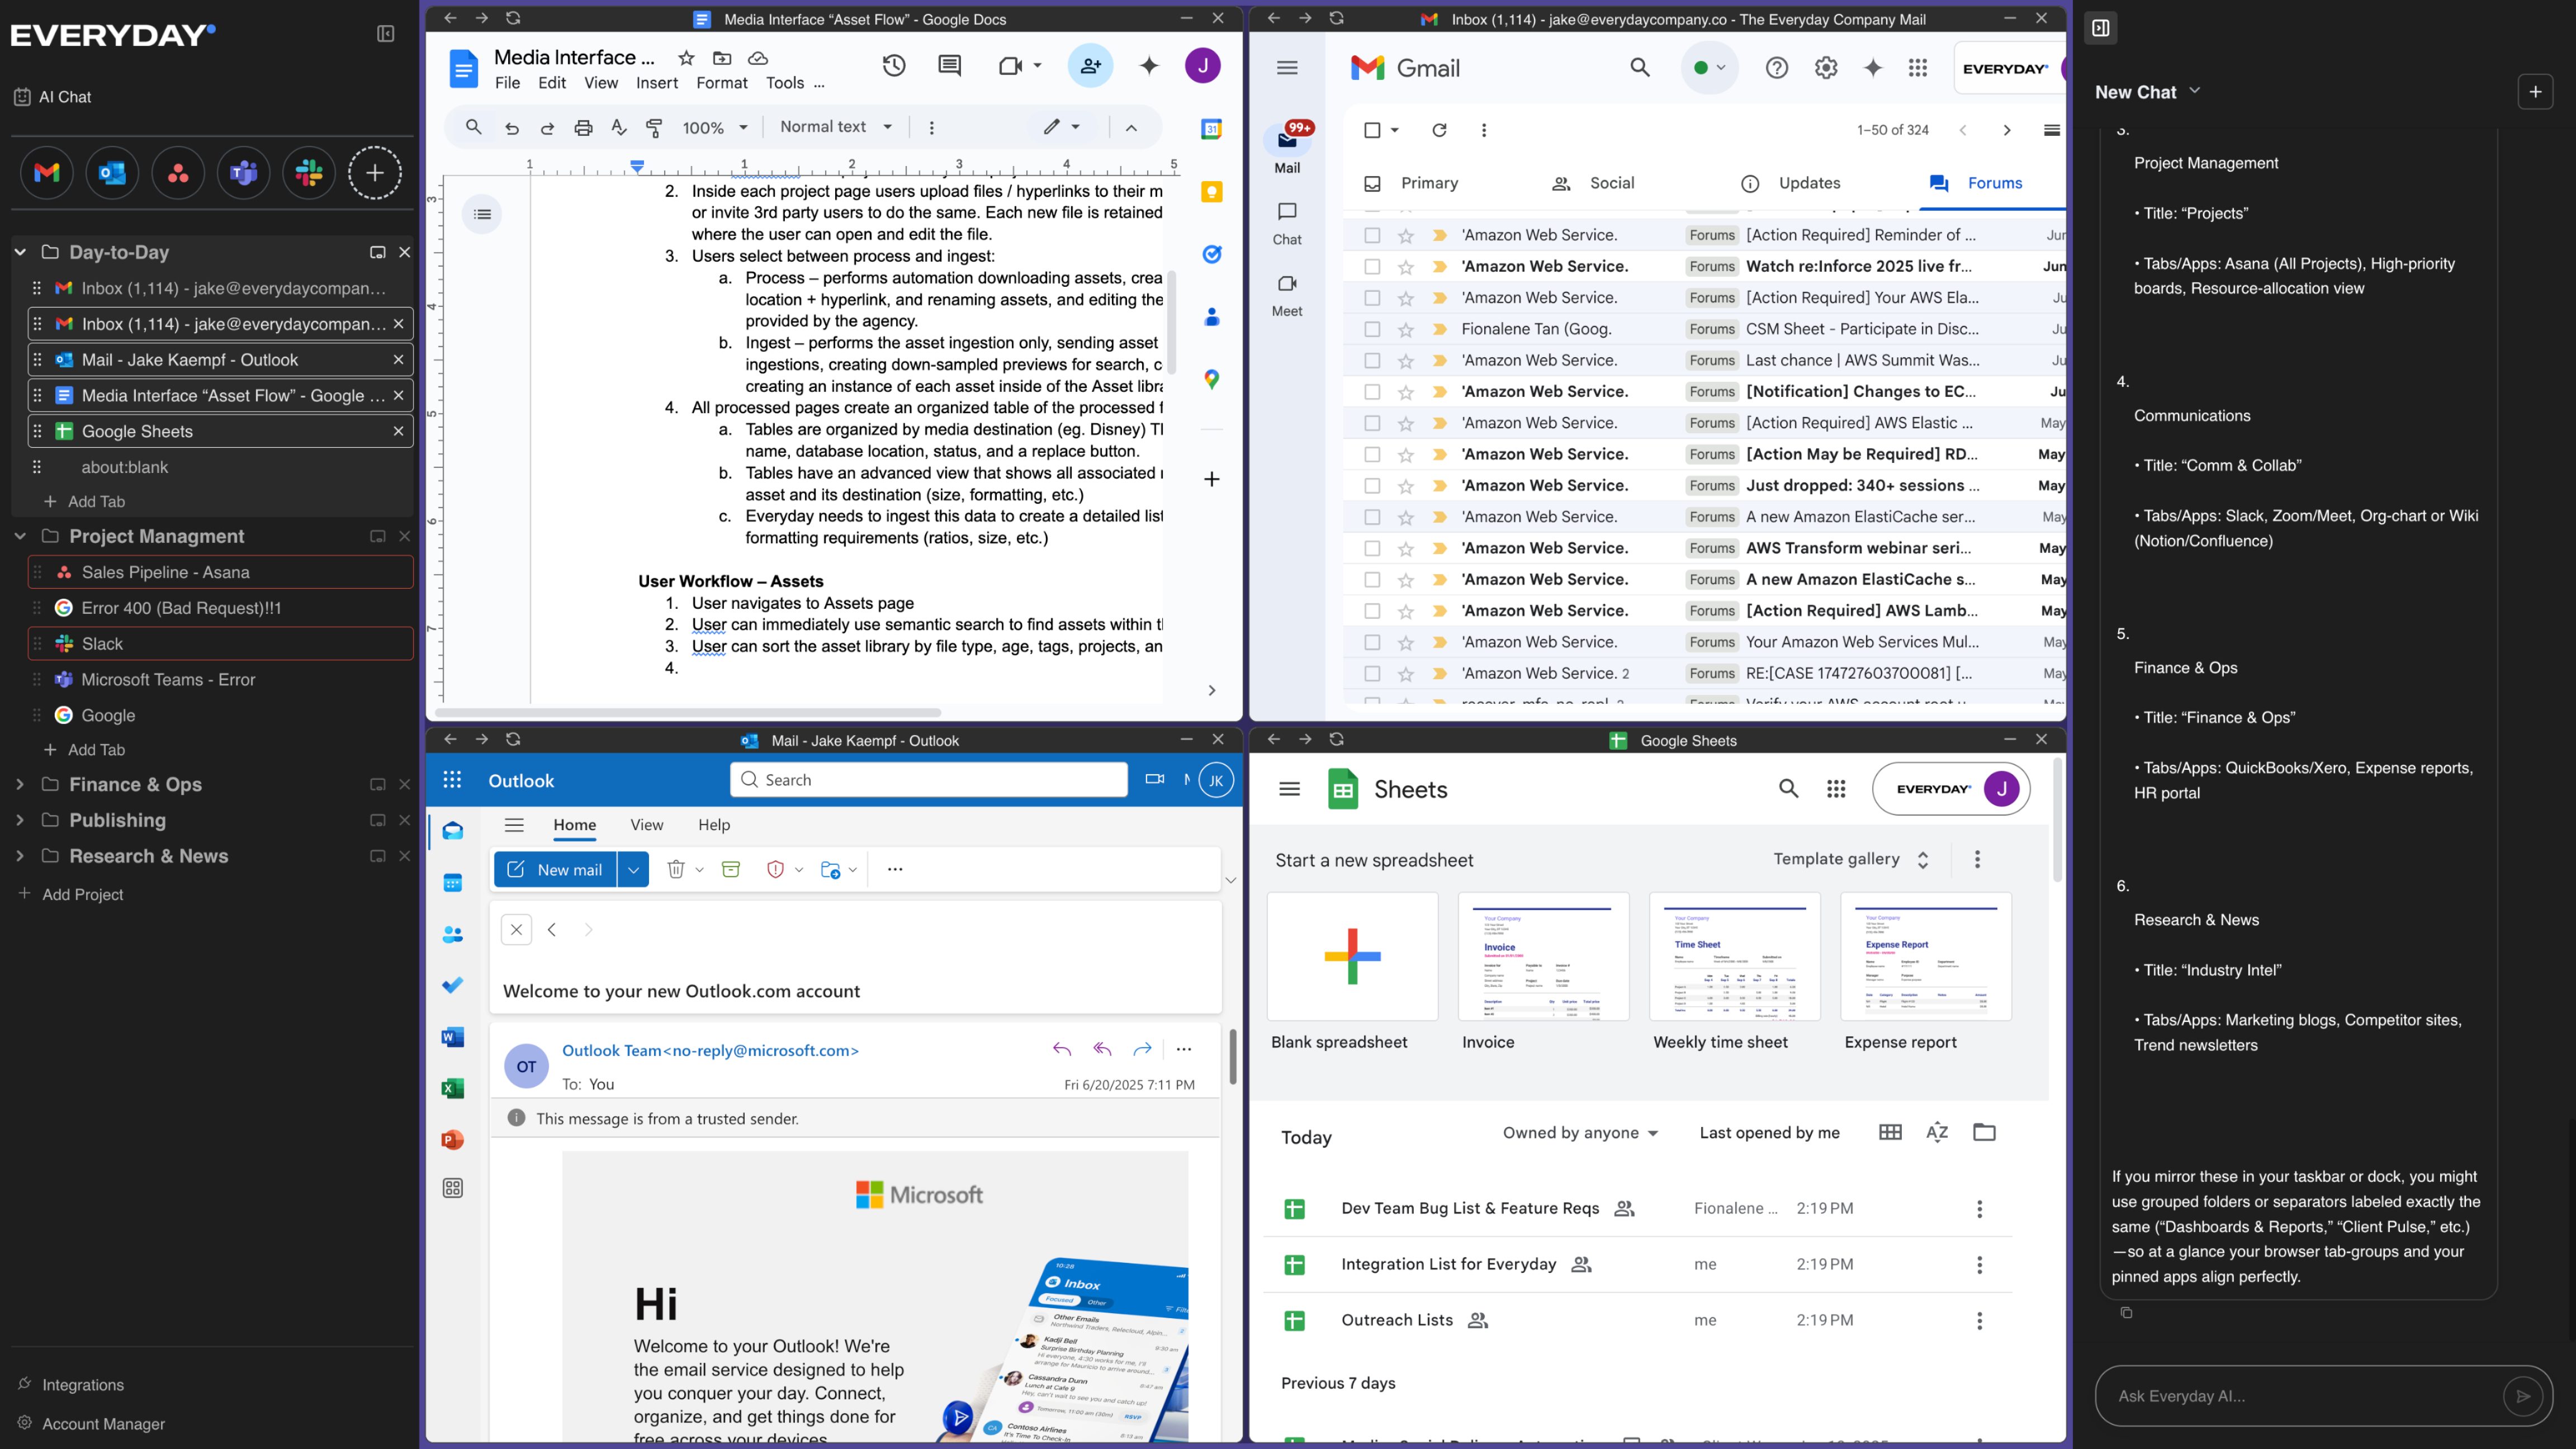2576x1449 pixels.
Task: Switch to grid view in Google Sheets list
Action: tap(1890, 1132)
